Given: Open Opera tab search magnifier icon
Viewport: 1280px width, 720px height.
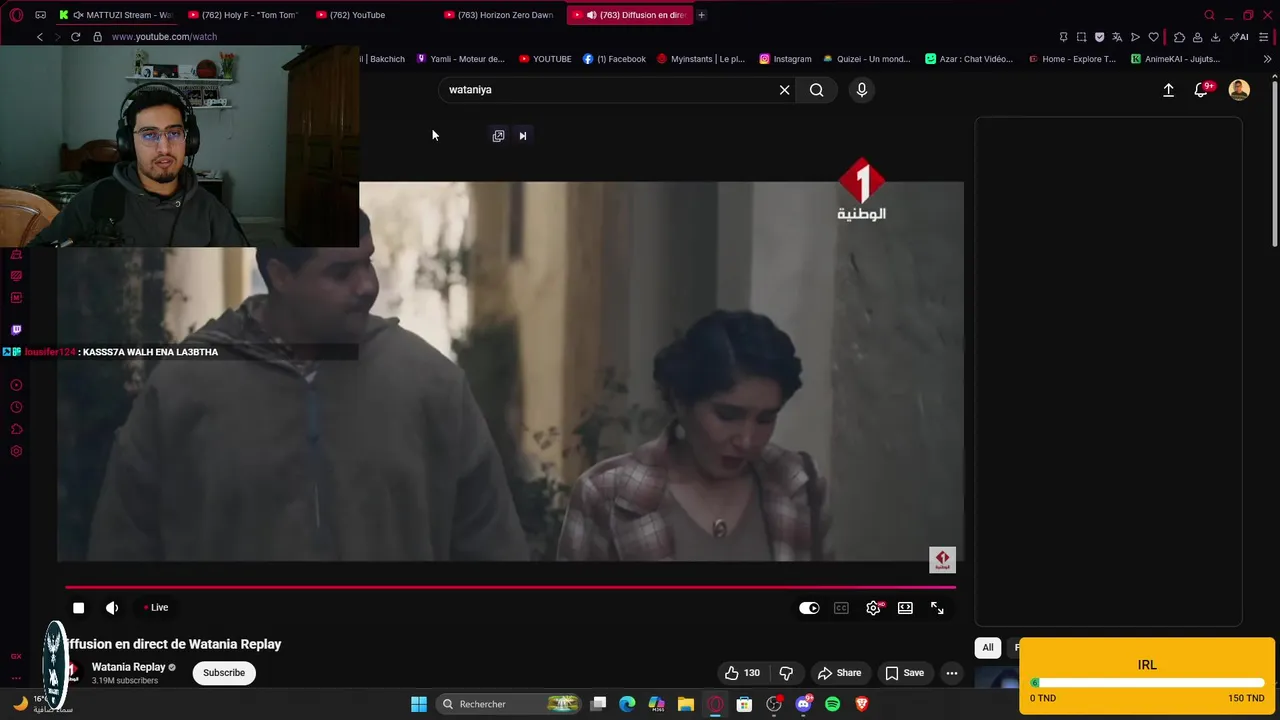Looking at the screenshot, I should (x=1209, y=15).
